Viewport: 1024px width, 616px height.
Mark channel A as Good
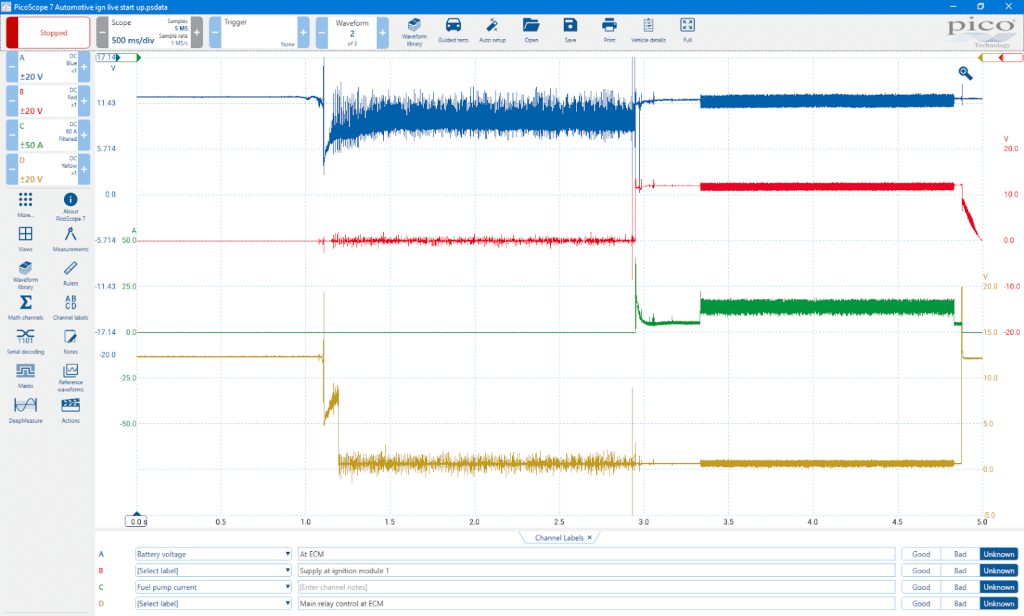pos(921,554)
